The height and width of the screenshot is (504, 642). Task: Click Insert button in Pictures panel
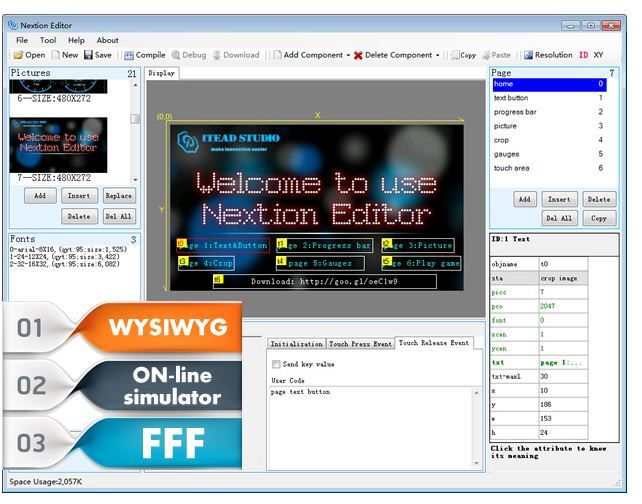[79, 196]
